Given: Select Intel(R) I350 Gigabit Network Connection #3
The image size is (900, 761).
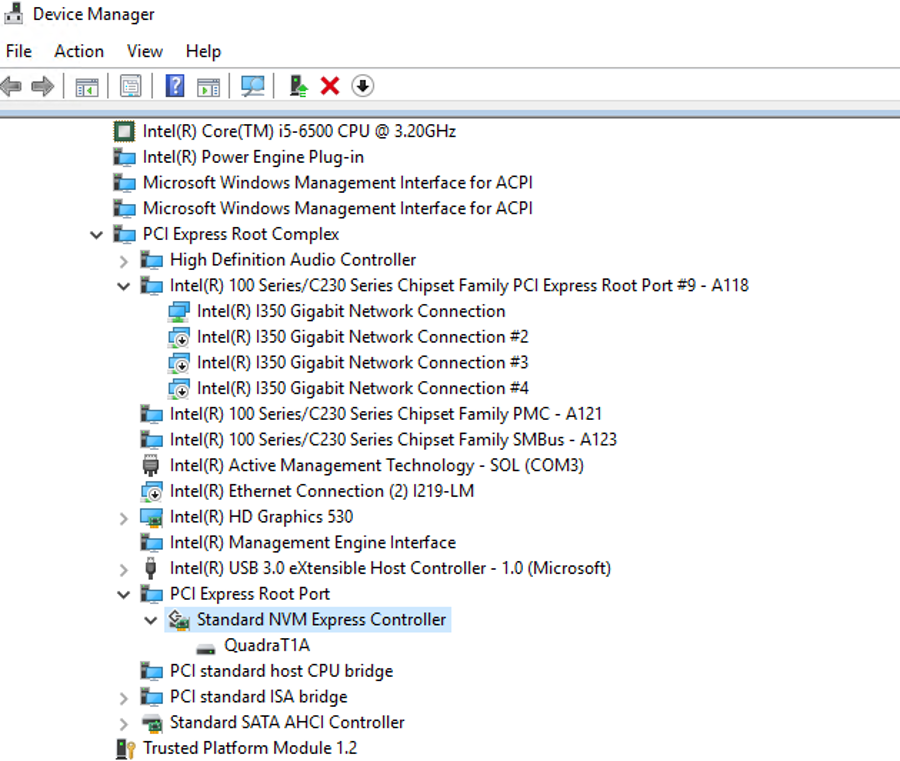Looking at the screenshot, I should (362, 363).
